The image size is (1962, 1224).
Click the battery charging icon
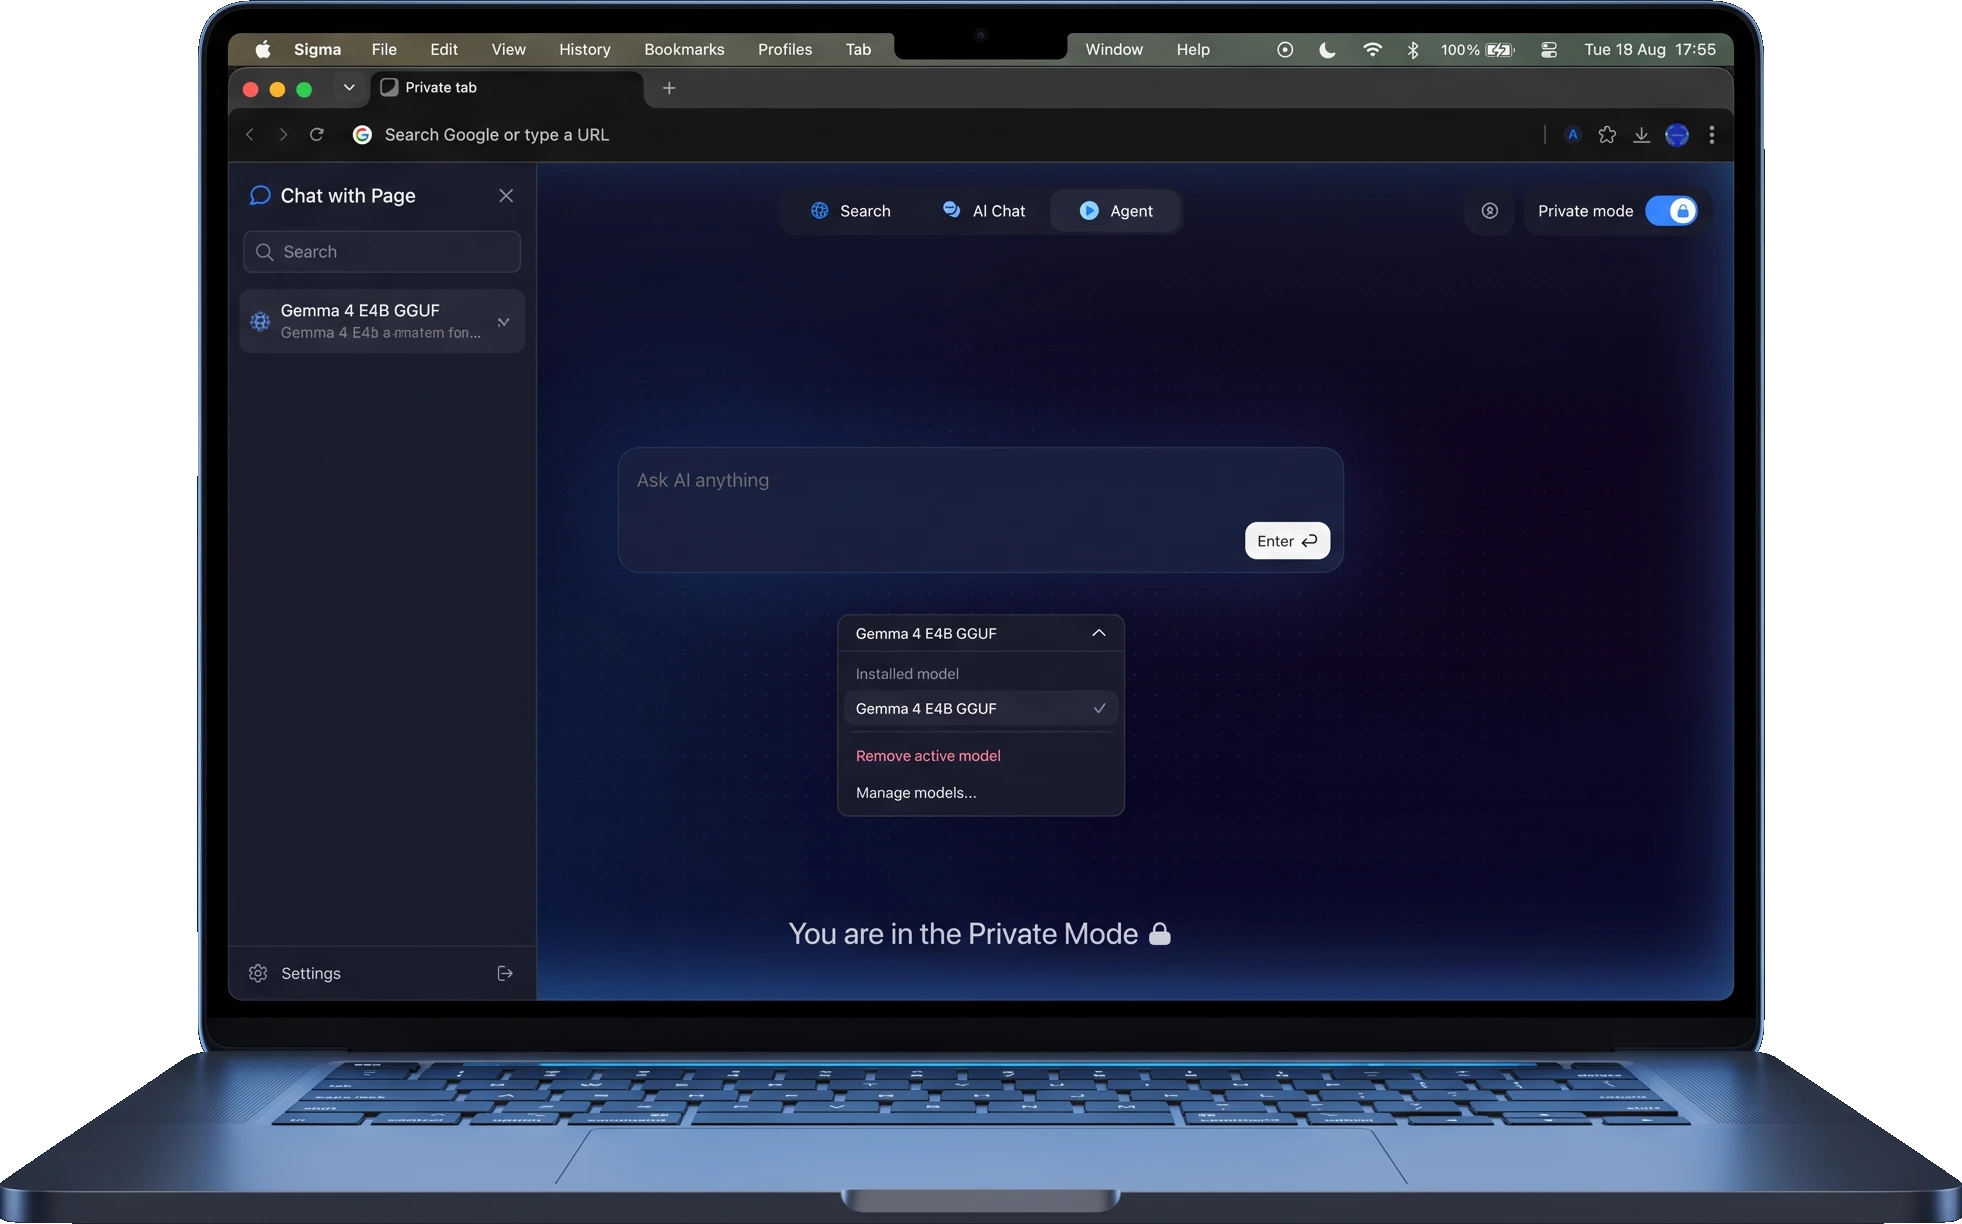(x=1500, y=49)
